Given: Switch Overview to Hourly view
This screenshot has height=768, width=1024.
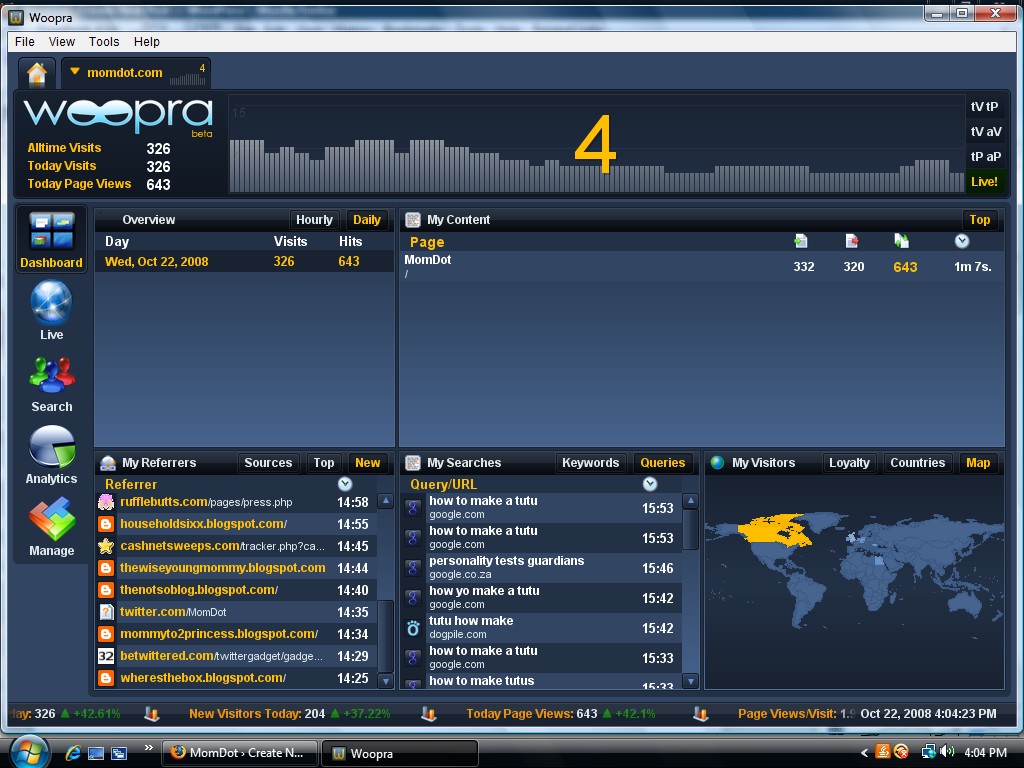Looking at the screenshot, I should point(314,220).
